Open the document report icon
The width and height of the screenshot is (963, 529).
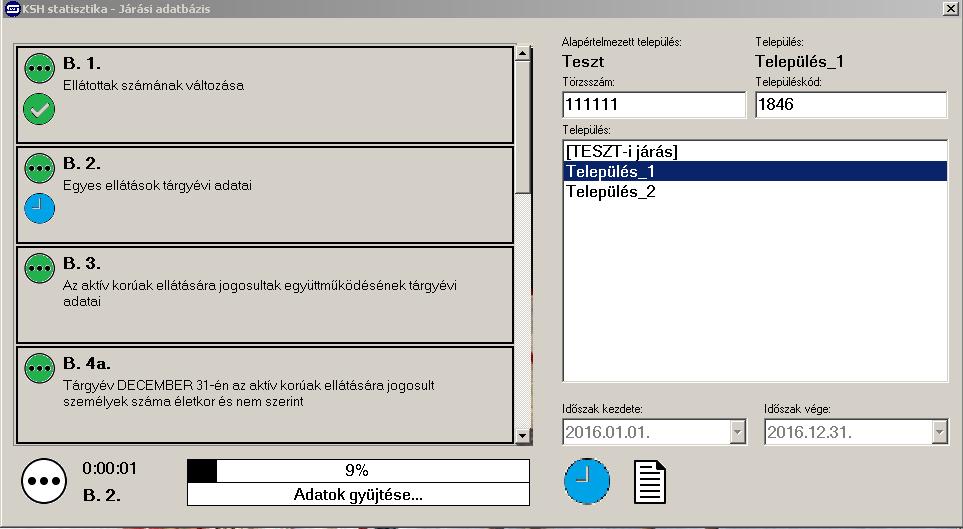(x=650, y=482)
